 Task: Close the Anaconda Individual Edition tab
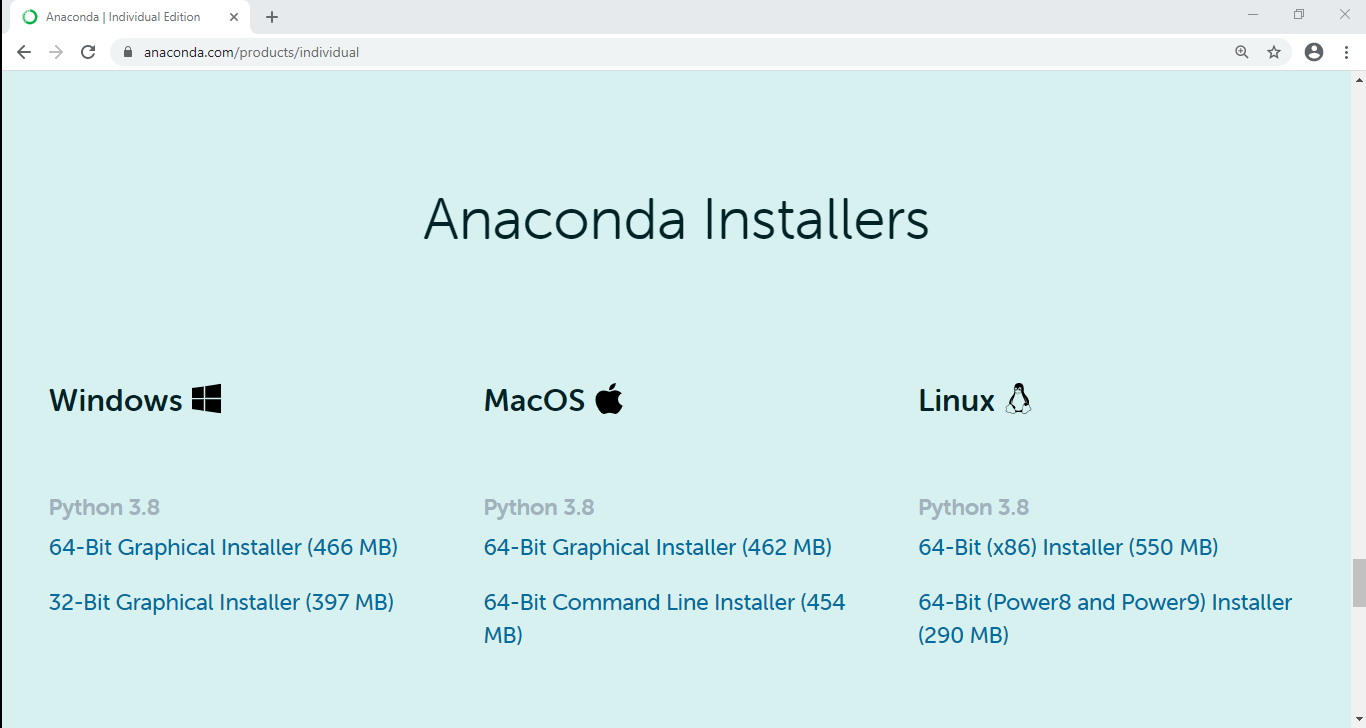coord(234,17)
